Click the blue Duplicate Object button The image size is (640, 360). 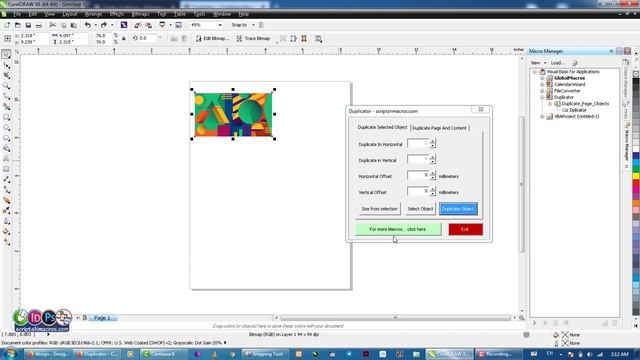pos(458,209)
